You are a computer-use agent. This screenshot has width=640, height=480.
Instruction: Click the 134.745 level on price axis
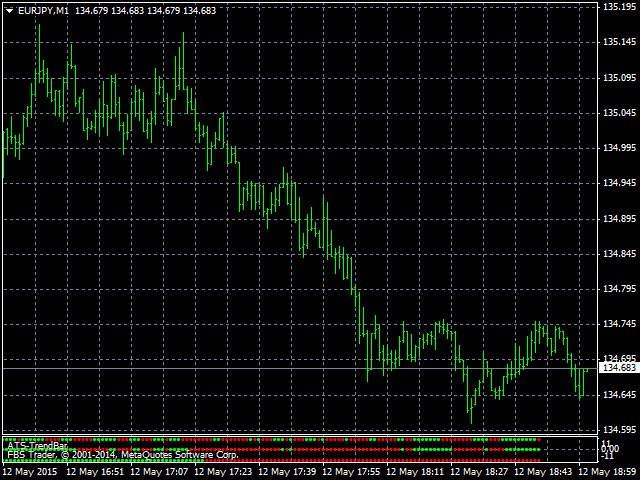click(618, 324)
